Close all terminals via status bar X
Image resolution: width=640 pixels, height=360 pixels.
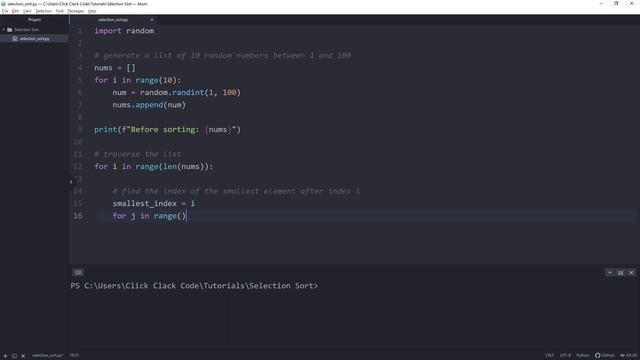tap(23, 356)
